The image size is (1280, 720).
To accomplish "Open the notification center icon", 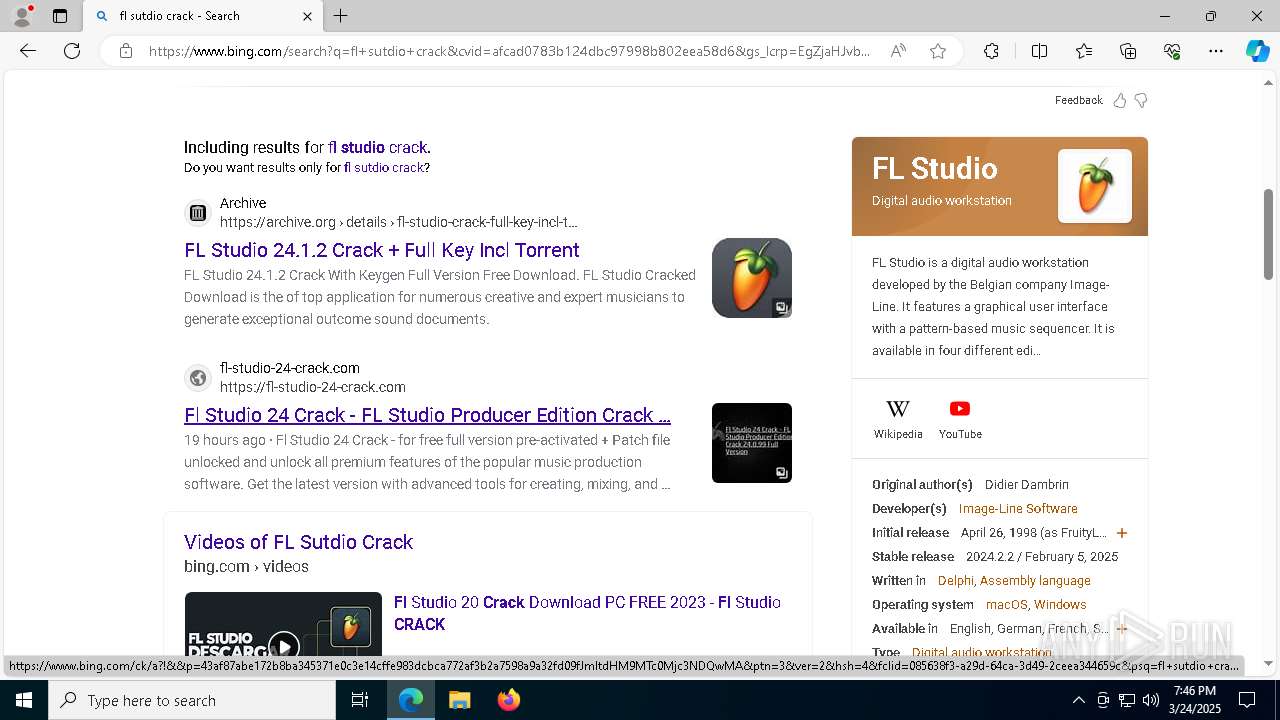I will [1247, 700].
